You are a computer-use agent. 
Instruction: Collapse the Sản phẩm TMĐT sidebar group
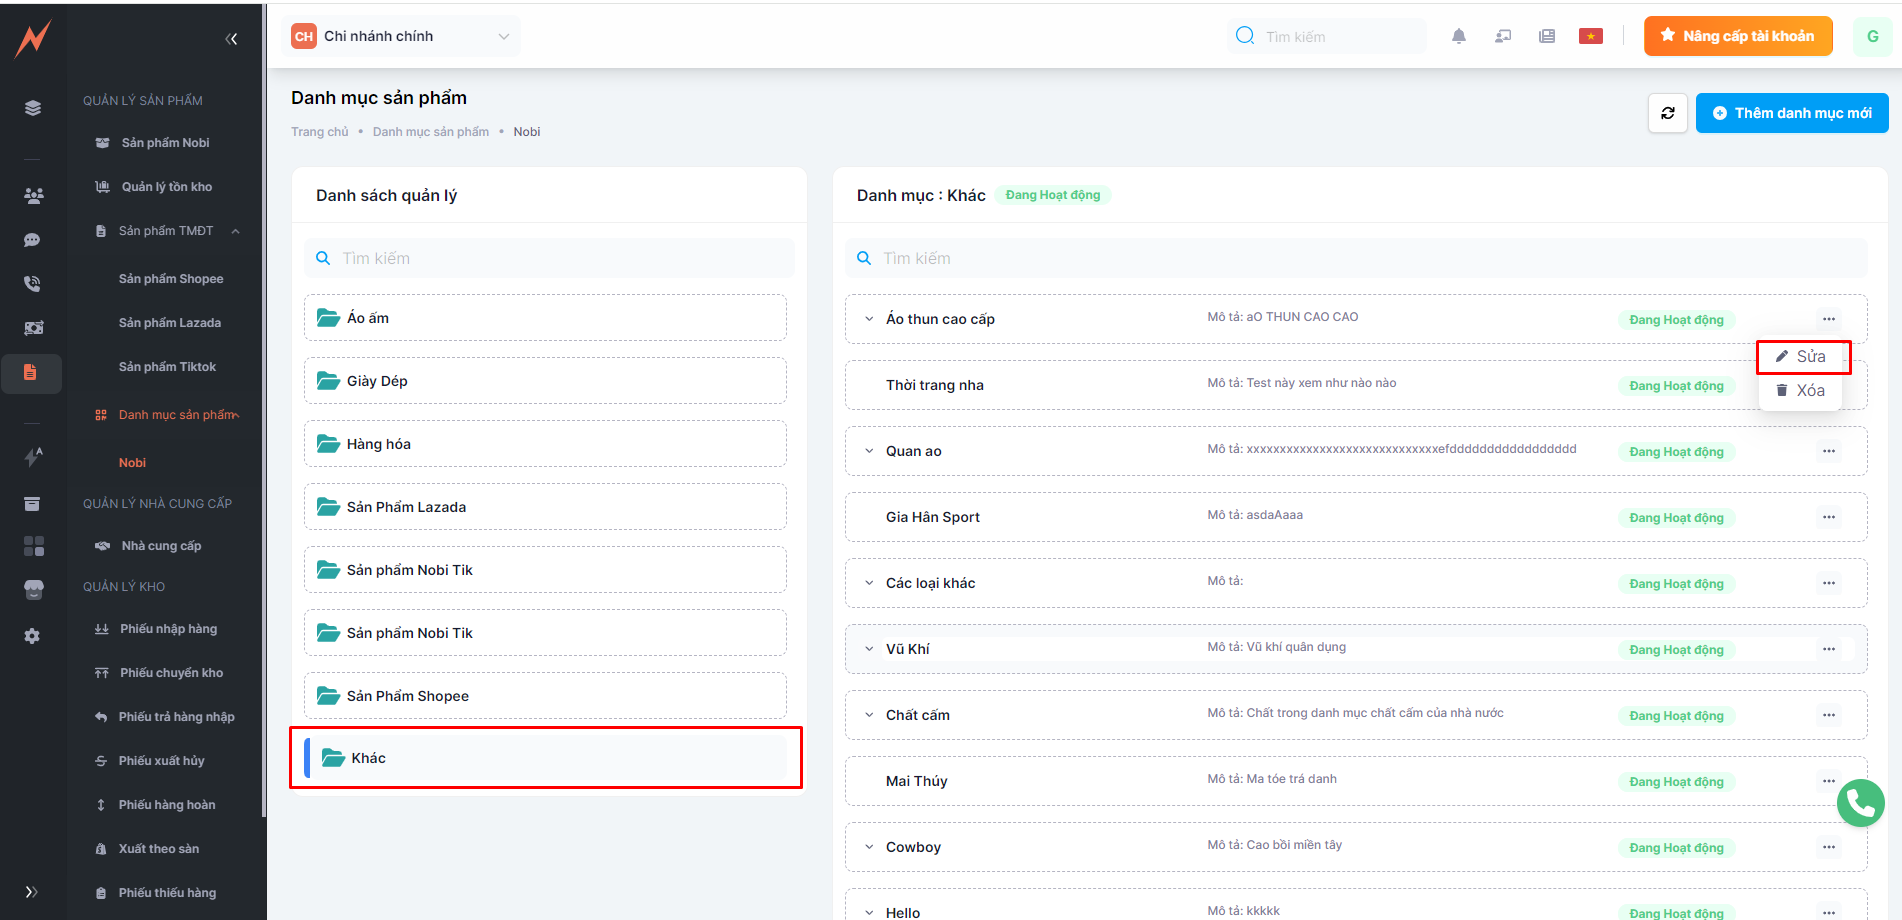pyautogui.click(x=236, y=231)
